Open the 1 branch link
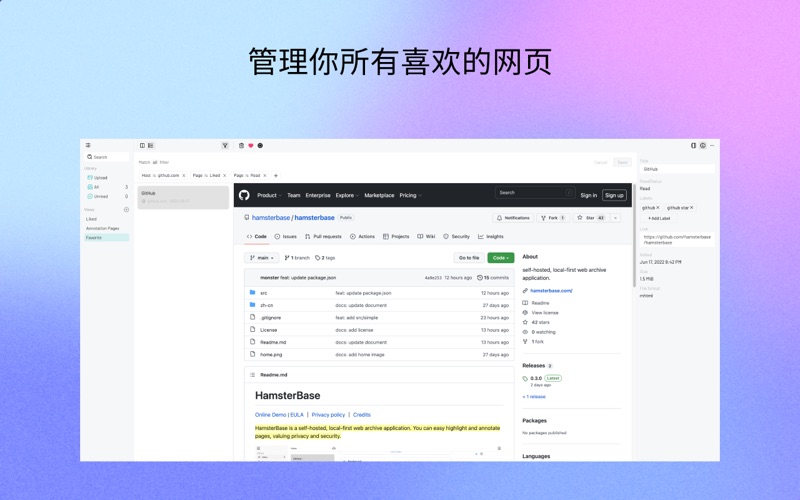 (x=297, y=258)
